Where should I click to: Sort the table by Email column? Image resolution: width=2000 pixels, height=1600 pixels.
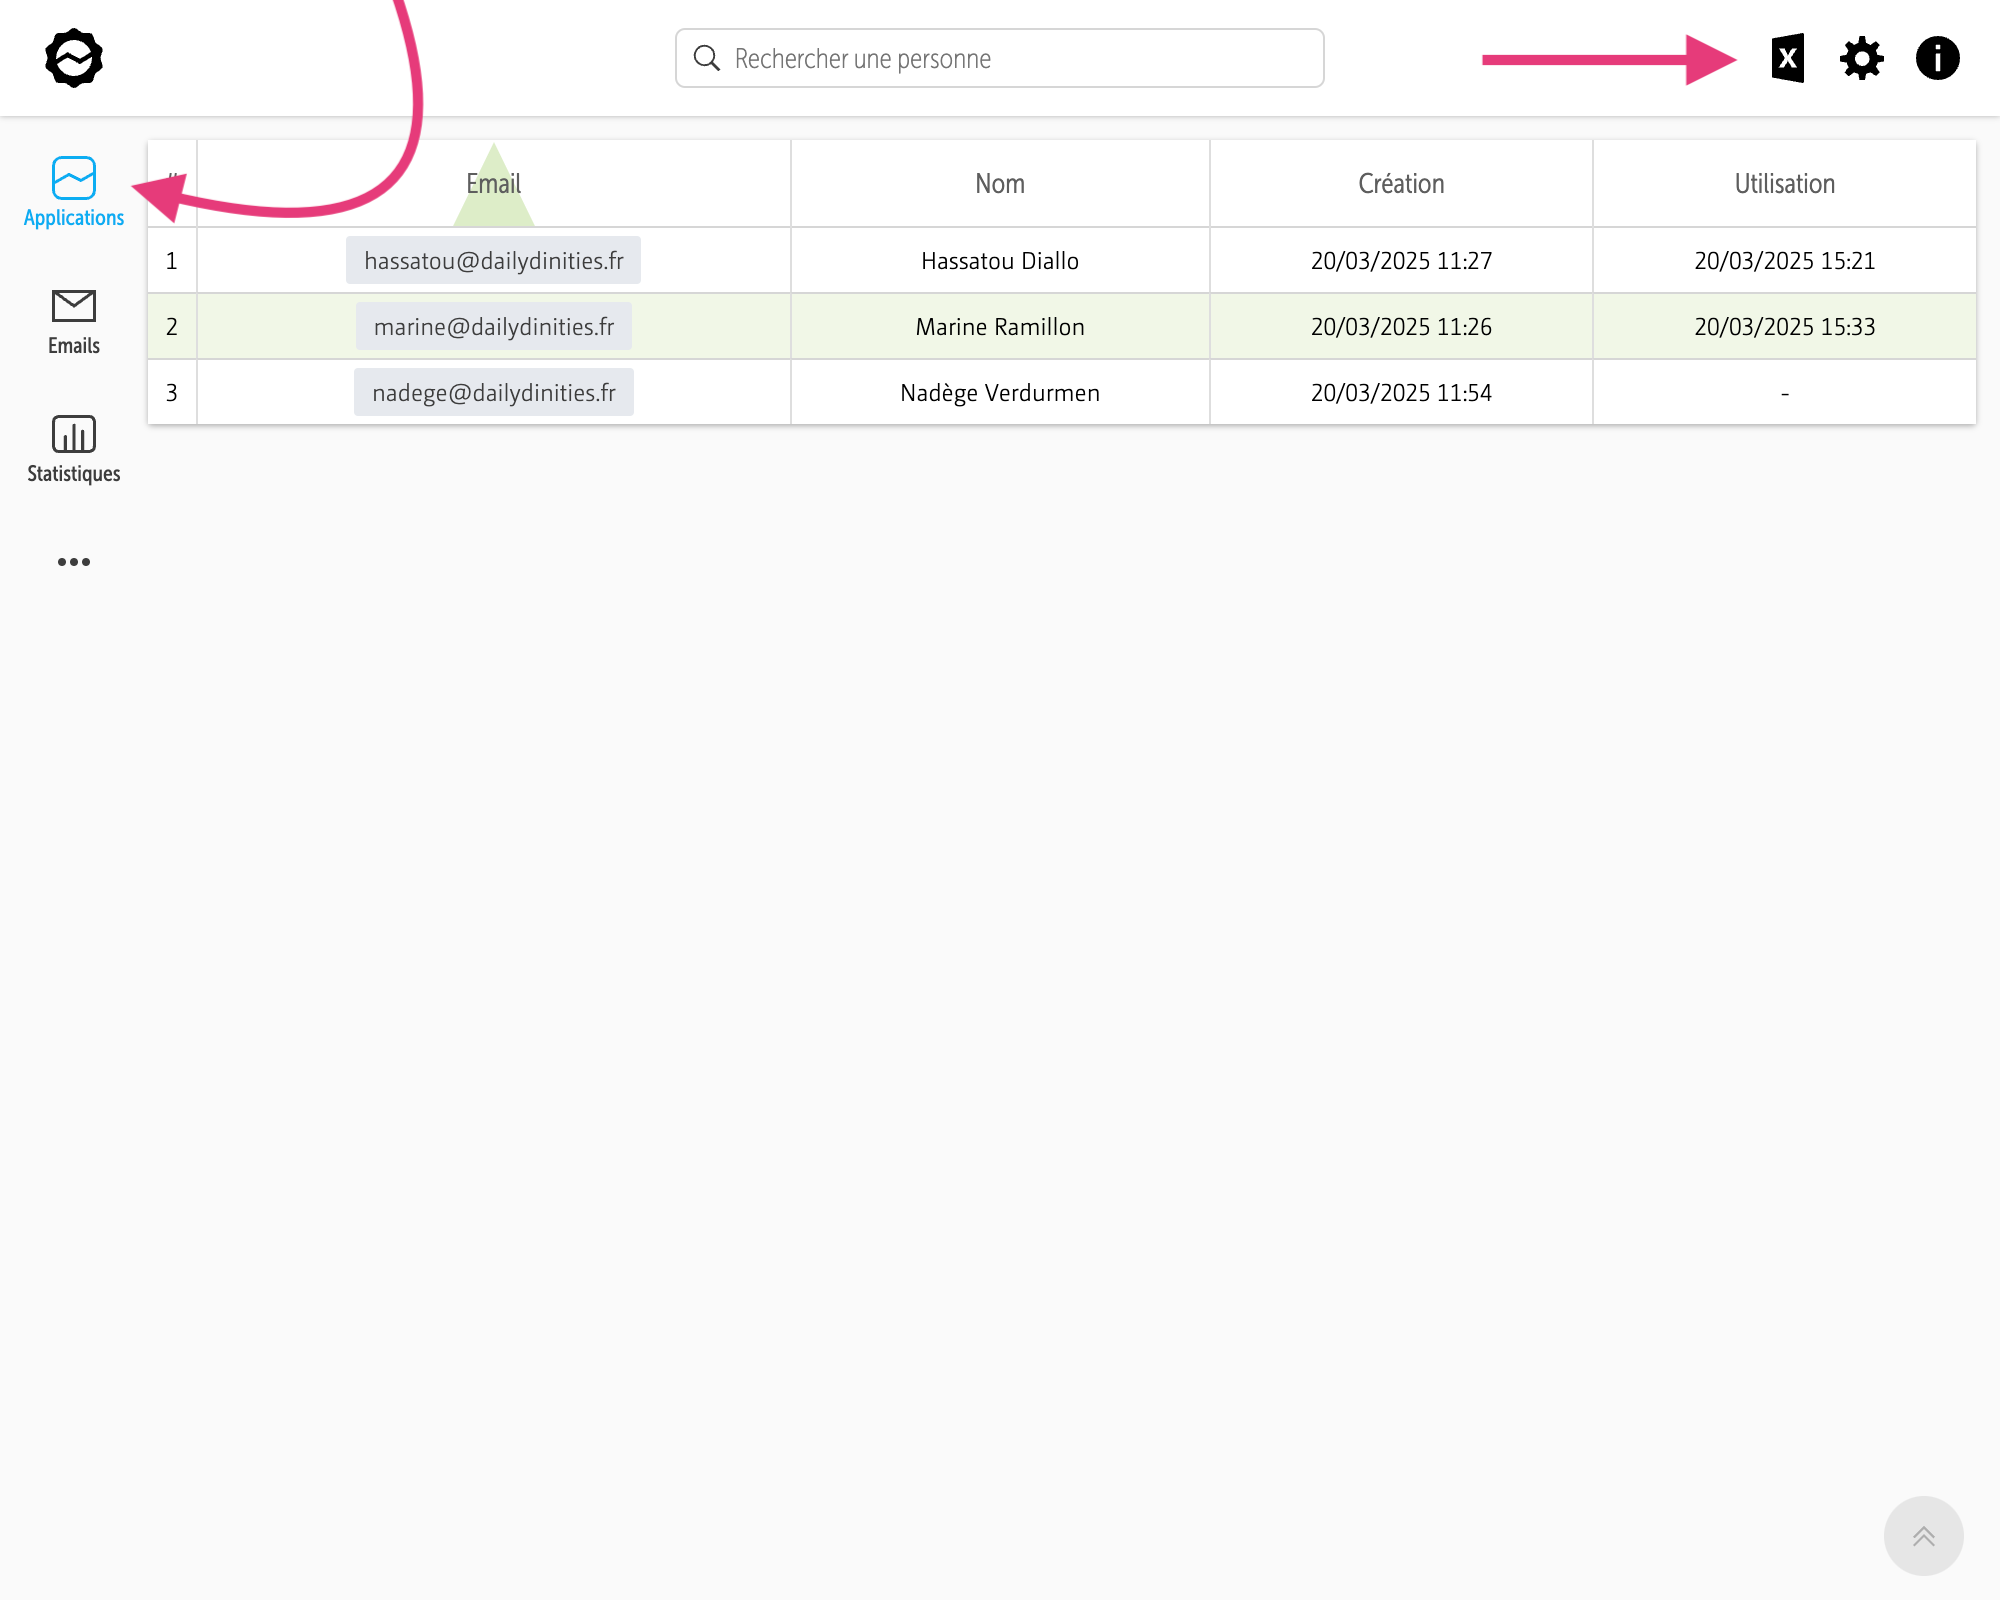point(493,184)
